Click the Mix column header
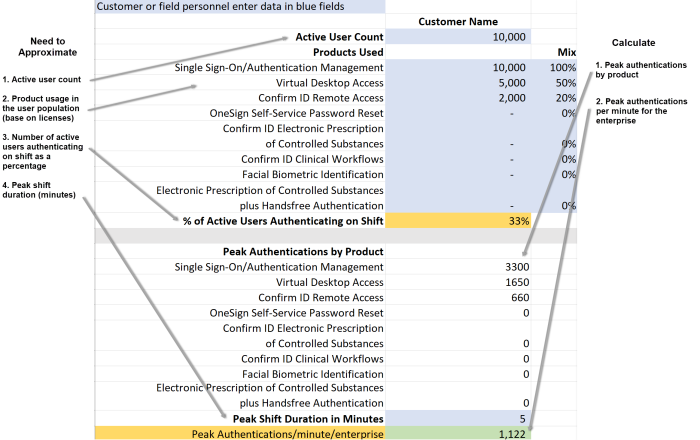700x440 pixels. pos(566,52)
